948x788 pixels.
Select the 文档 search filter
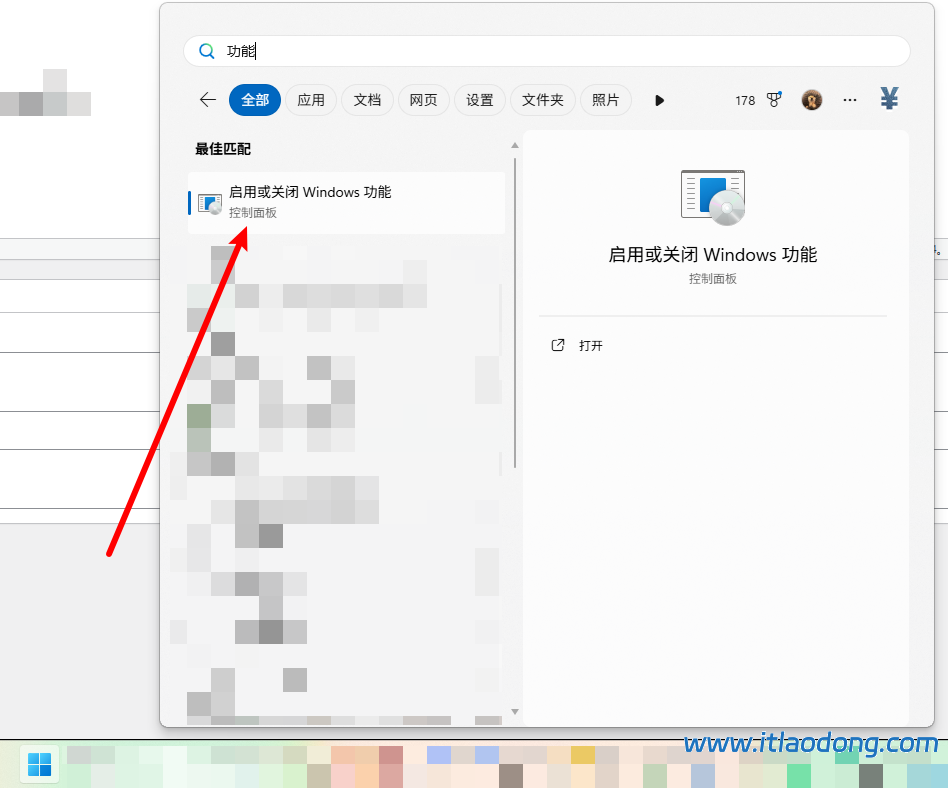click(x=367, y=100)
